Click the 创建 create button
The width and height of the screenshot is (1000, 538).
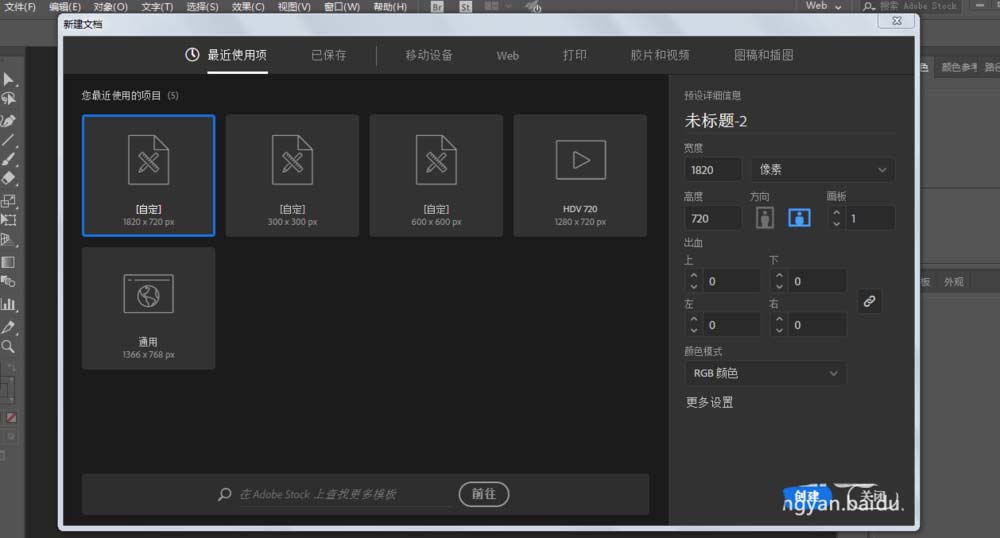click(x=806, y=497)
